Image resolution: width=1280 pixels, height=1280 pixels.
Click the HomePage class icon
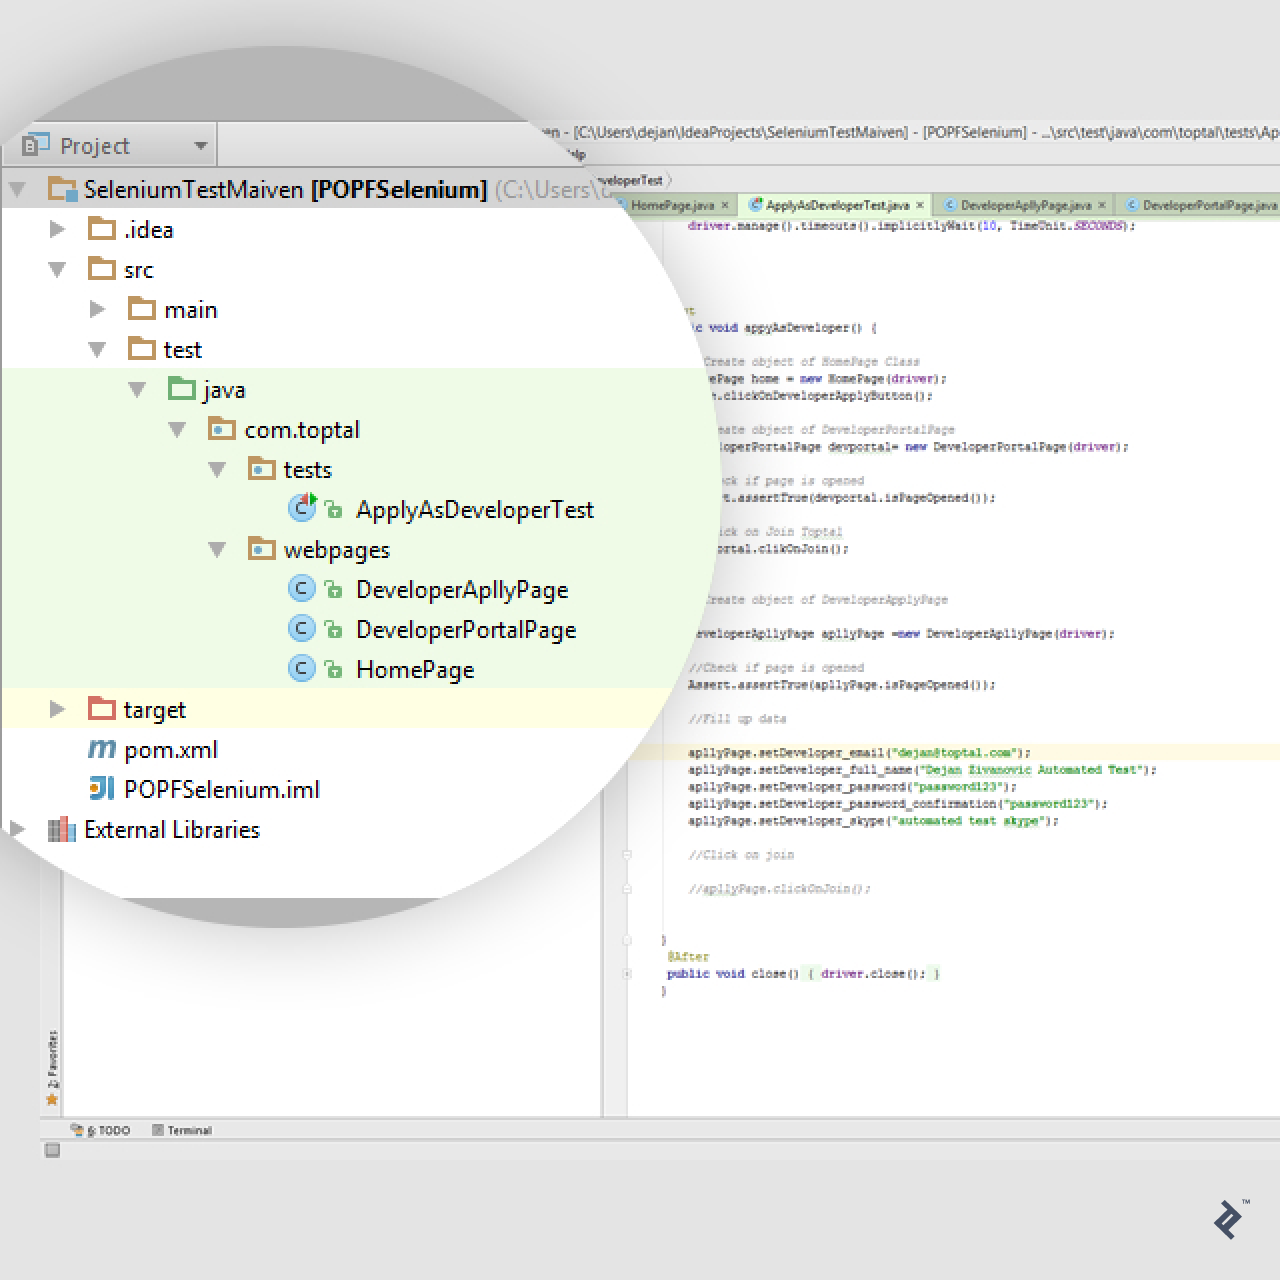coord(302,669)
